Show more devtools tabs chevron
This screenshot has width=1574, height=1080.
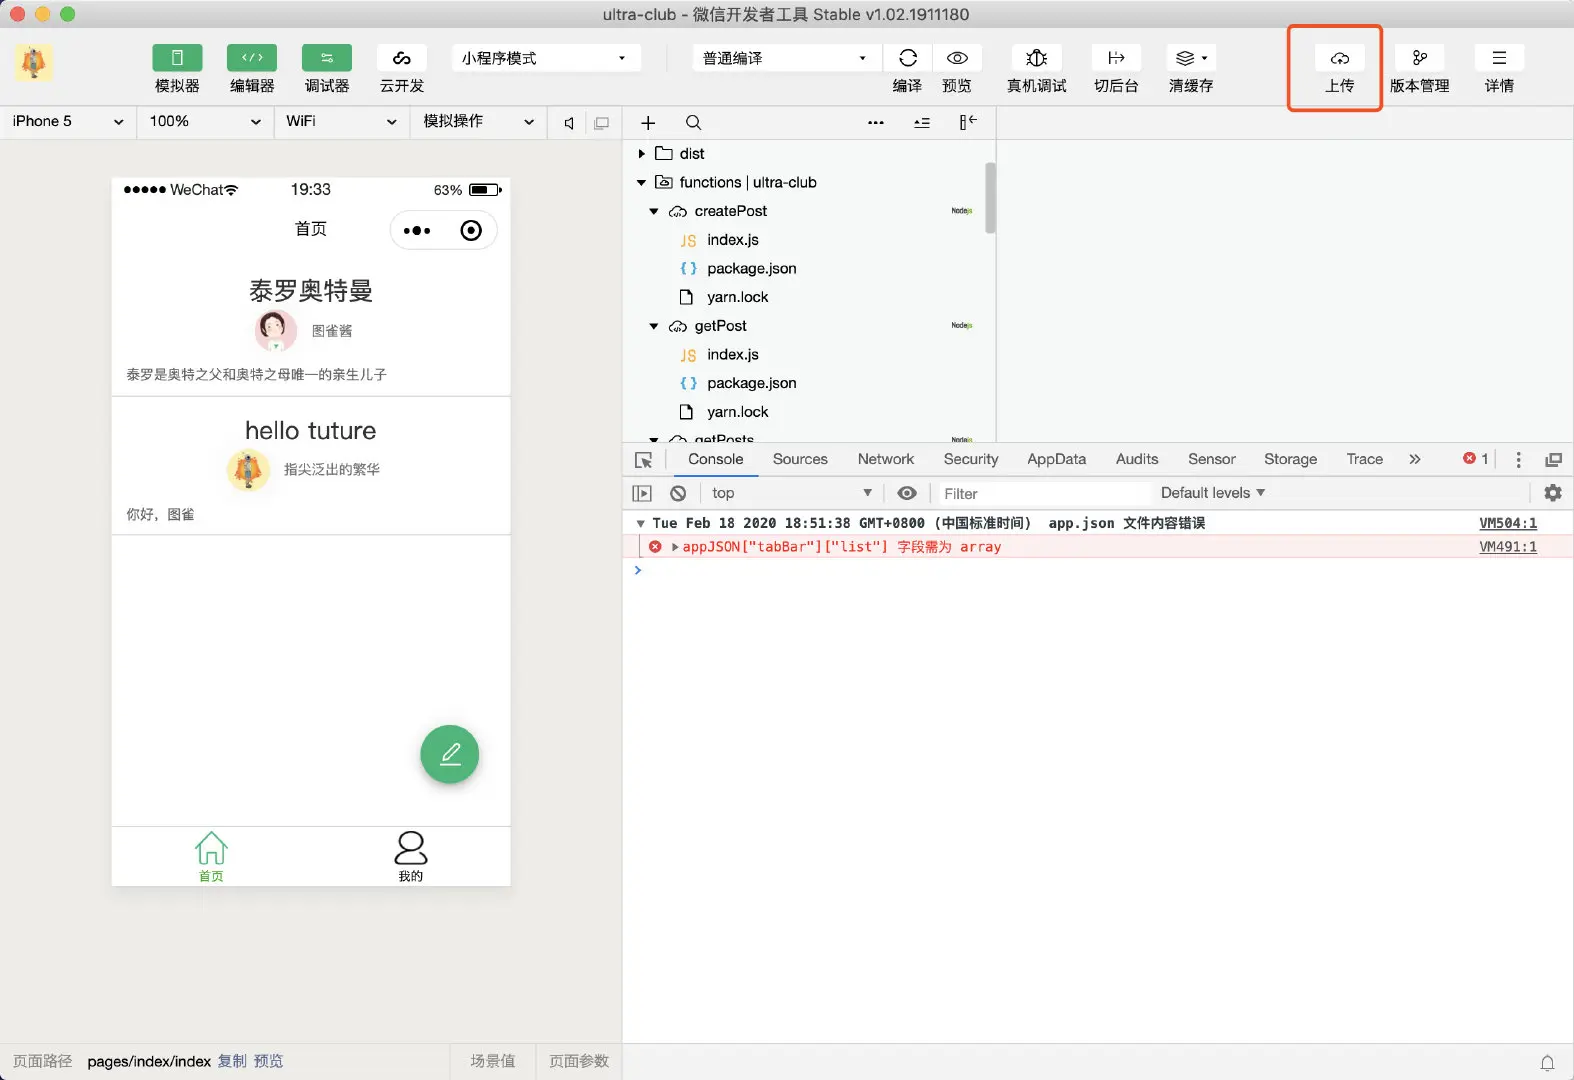[x=1415, y=459]
